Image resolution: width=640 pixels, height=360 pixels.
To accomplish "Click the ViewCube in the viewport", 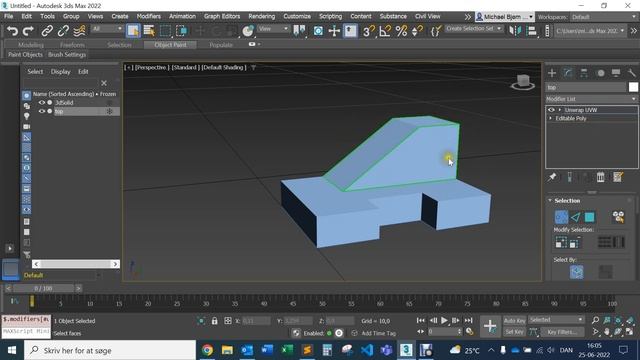I will click(x=522, y=82).
